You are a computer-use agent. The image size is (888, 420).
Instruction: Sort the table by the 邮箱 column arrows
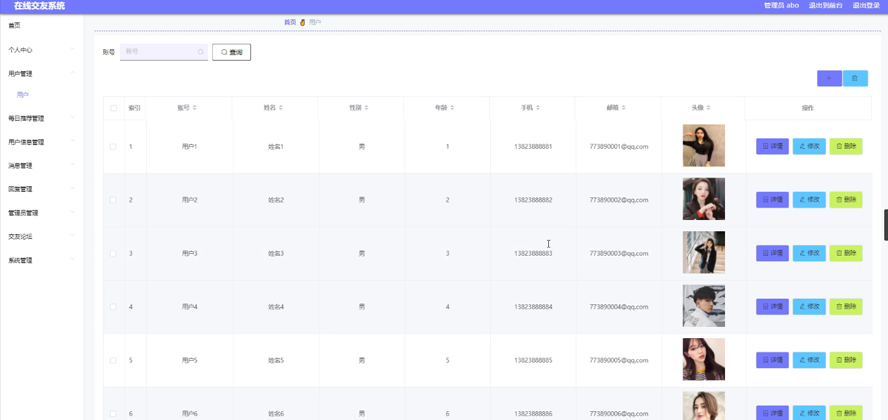point(624,108)
